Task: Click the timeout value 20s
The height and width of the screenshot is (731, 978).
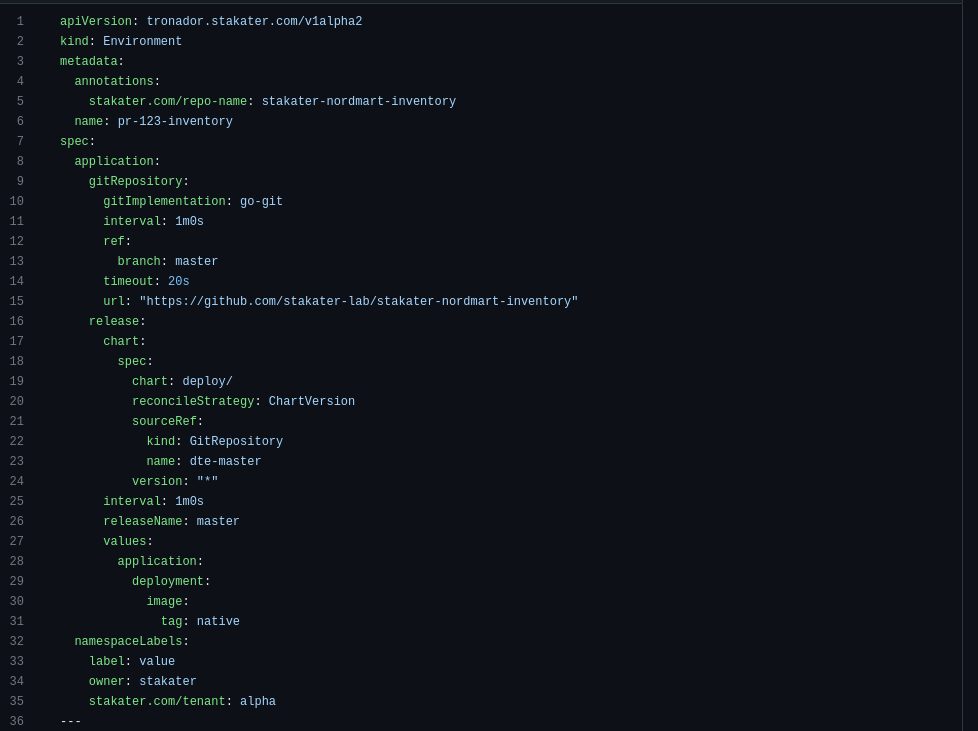Action: click(178, 281)
